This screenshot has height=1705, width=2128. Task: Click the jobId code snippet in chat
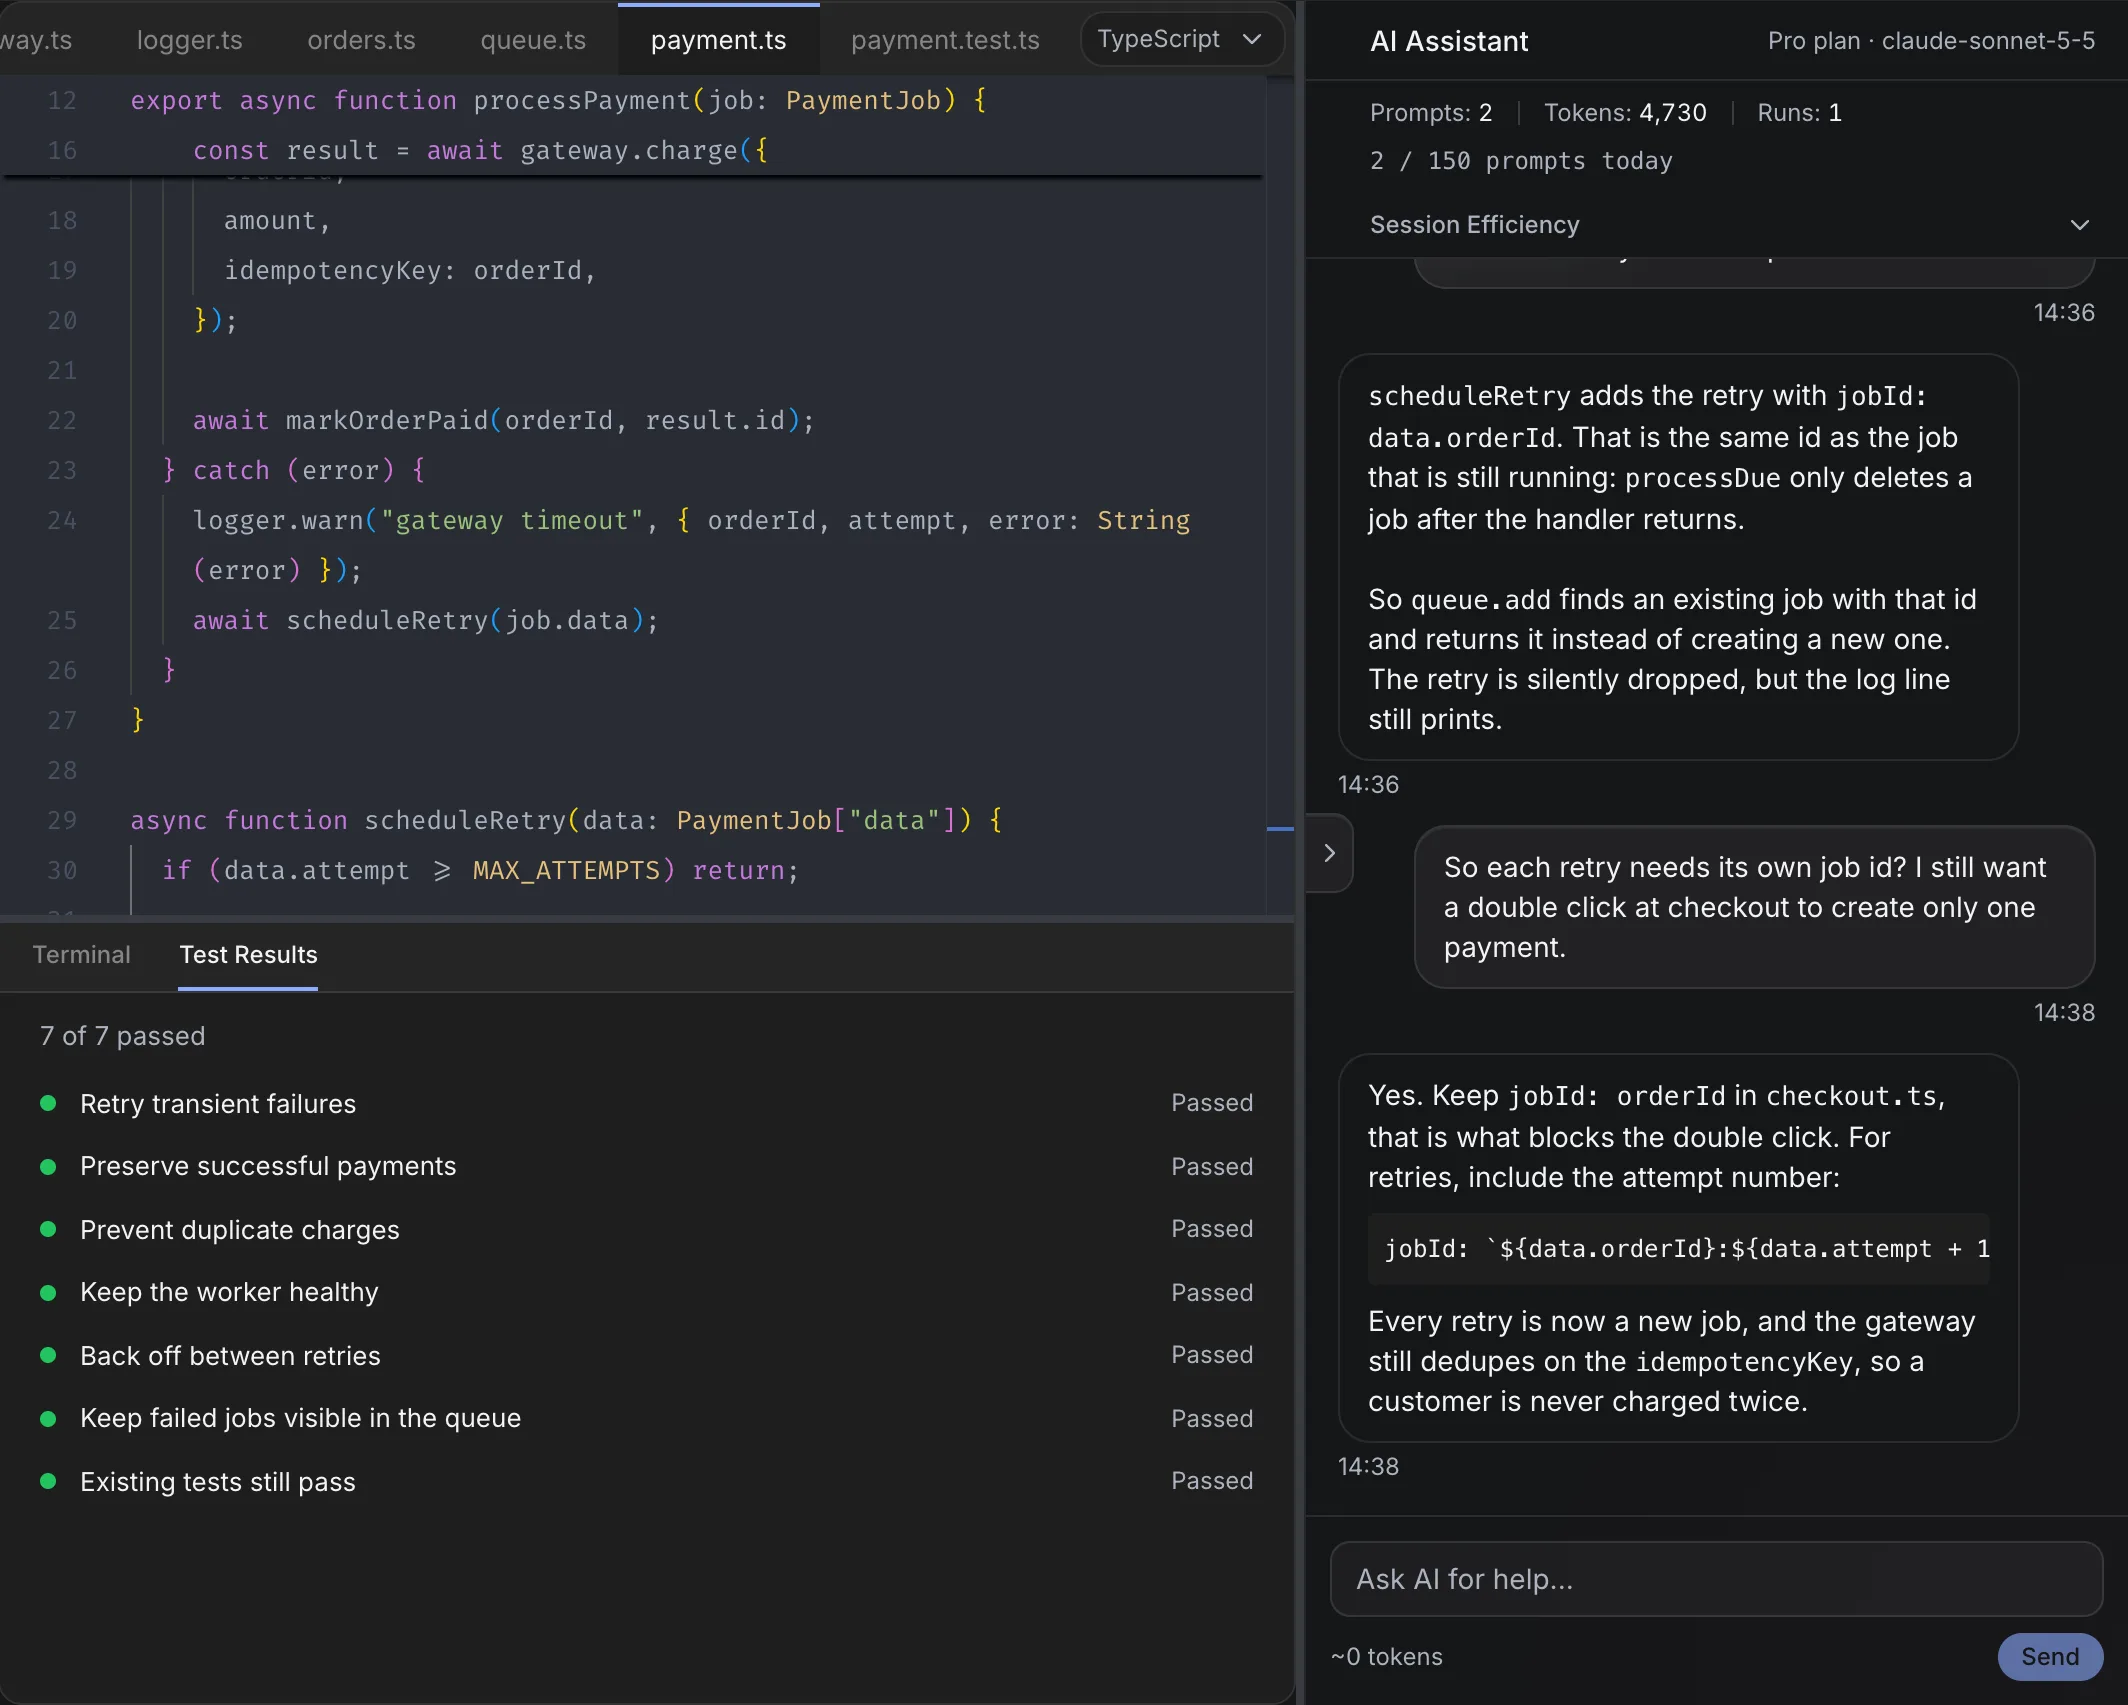[1679, 1248]
